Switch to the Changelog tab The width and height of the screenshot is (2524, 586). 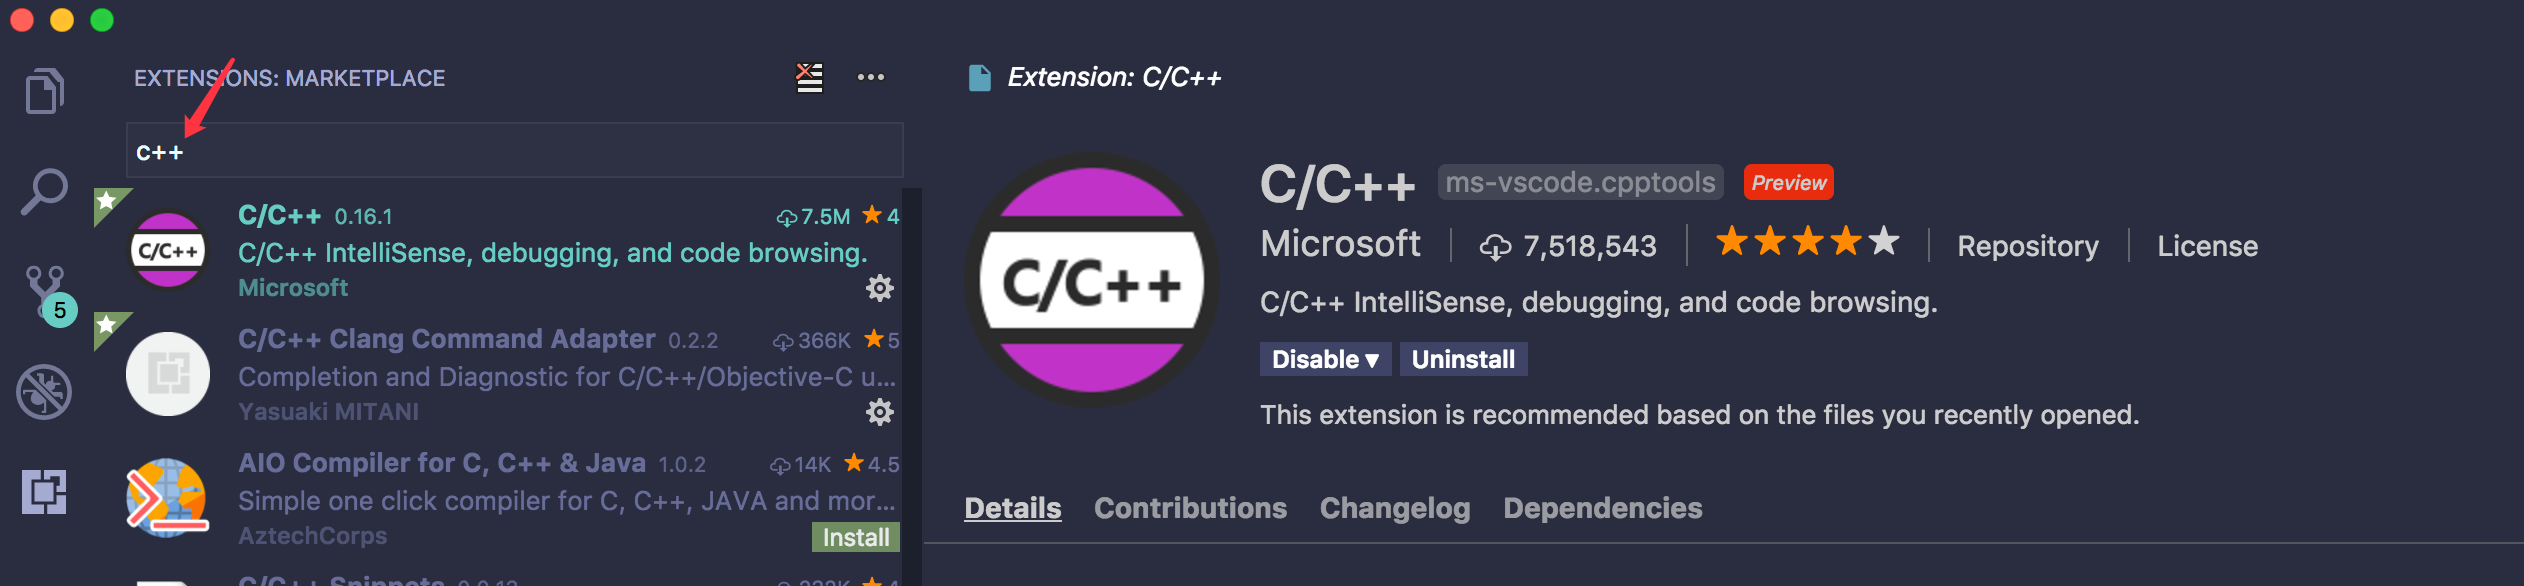coord(1395,508)
